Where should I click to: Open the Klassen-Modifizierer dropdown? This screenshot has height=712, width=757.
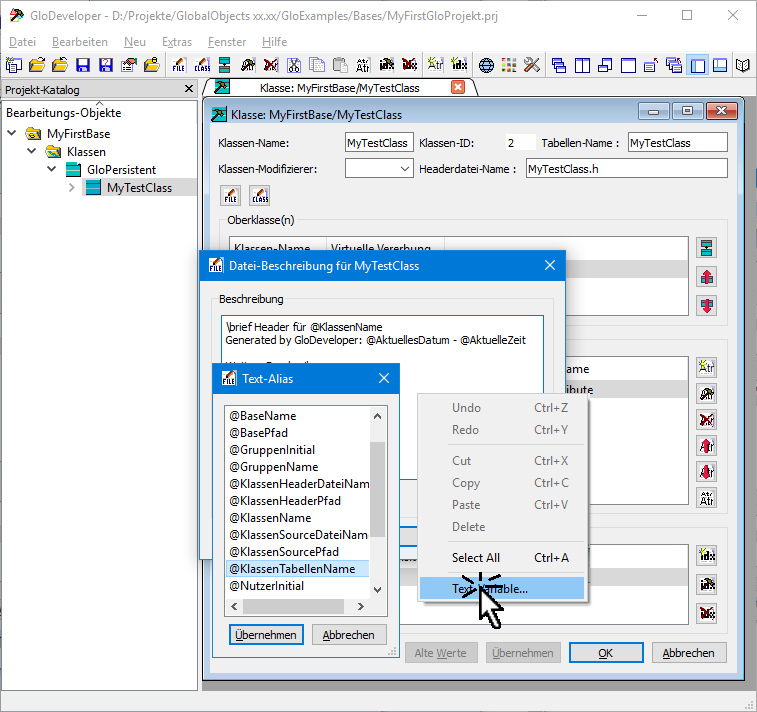pos(405,168)
